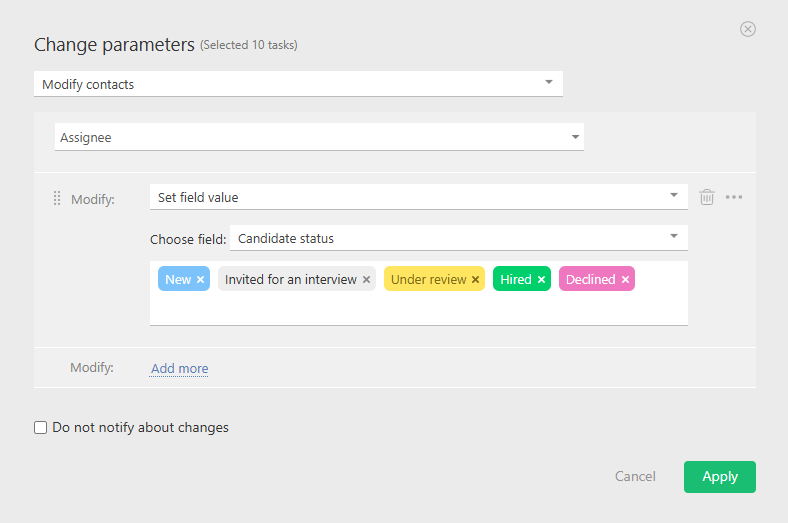788x523 pixels.
Task: Click the Add more link
Action: 180,369
